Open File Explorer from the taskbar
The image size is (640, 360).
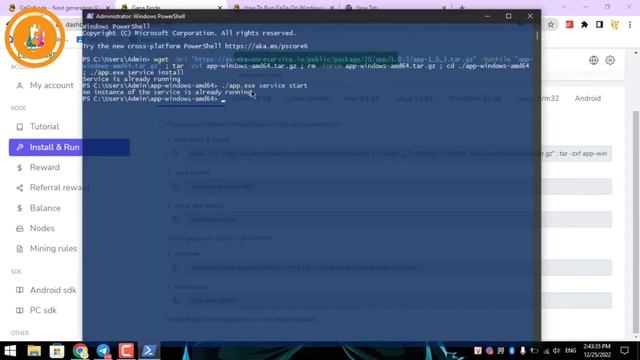34,351
